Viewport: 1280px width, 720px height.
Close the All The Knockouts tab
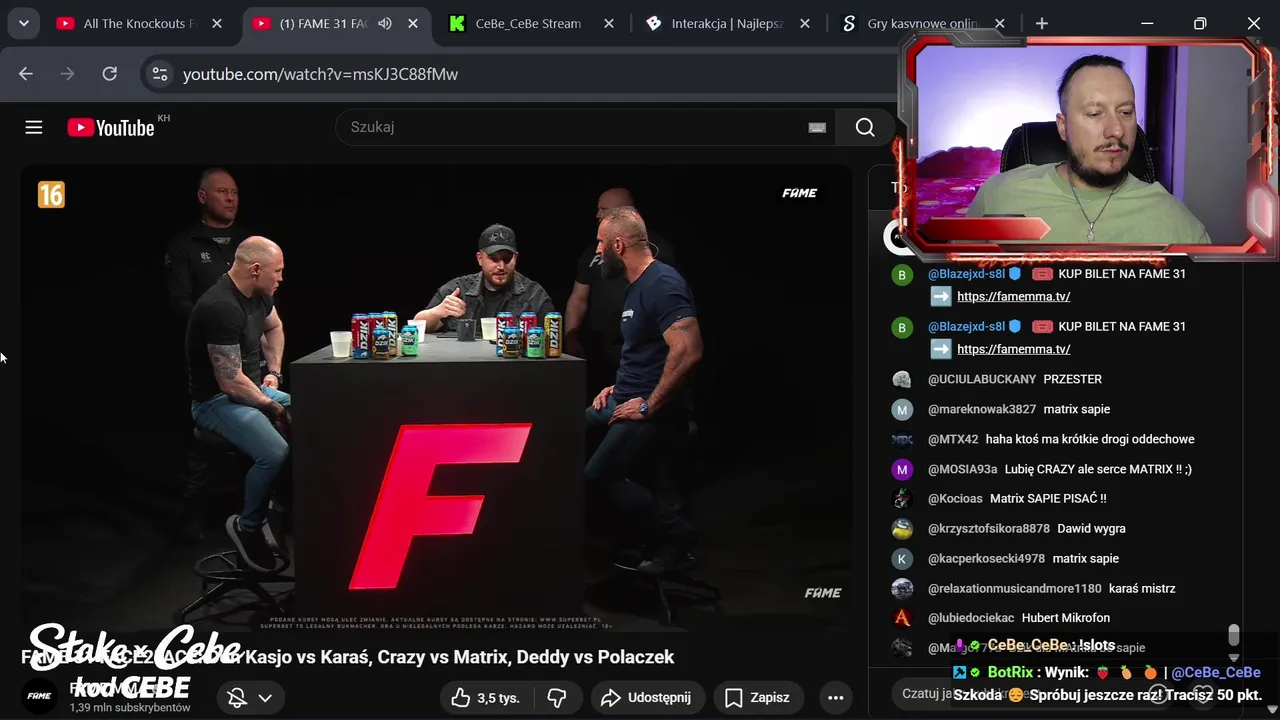(x=217, y=23)
